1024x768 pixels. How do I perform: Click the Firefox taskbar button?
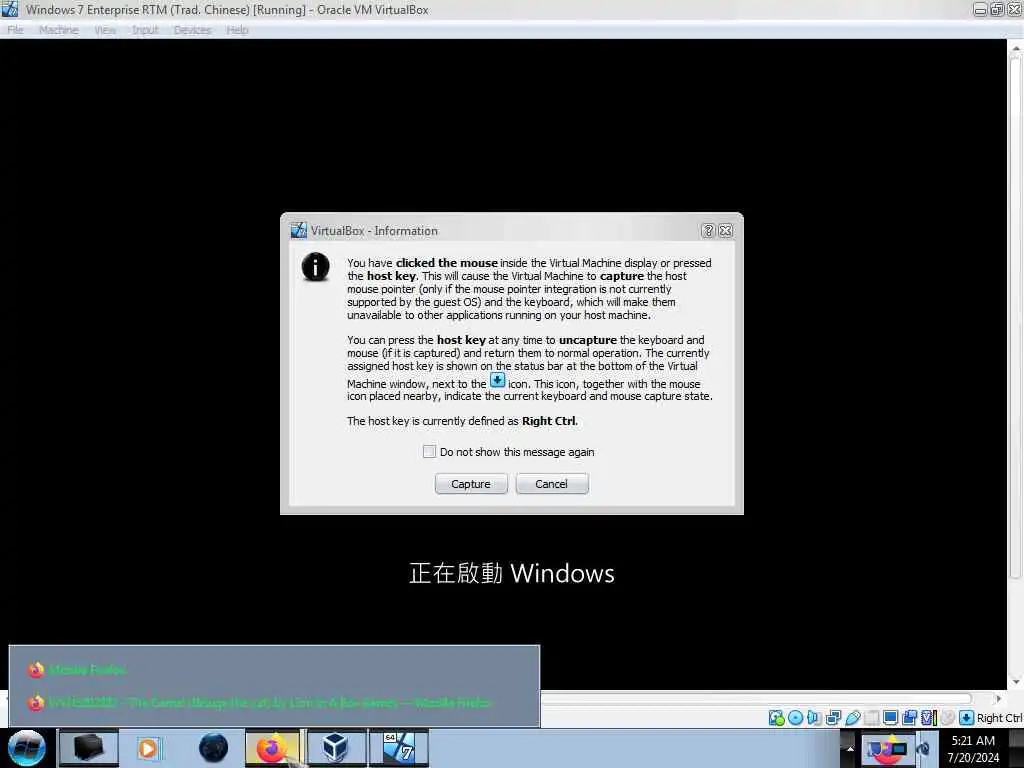(x=272, y=748)
